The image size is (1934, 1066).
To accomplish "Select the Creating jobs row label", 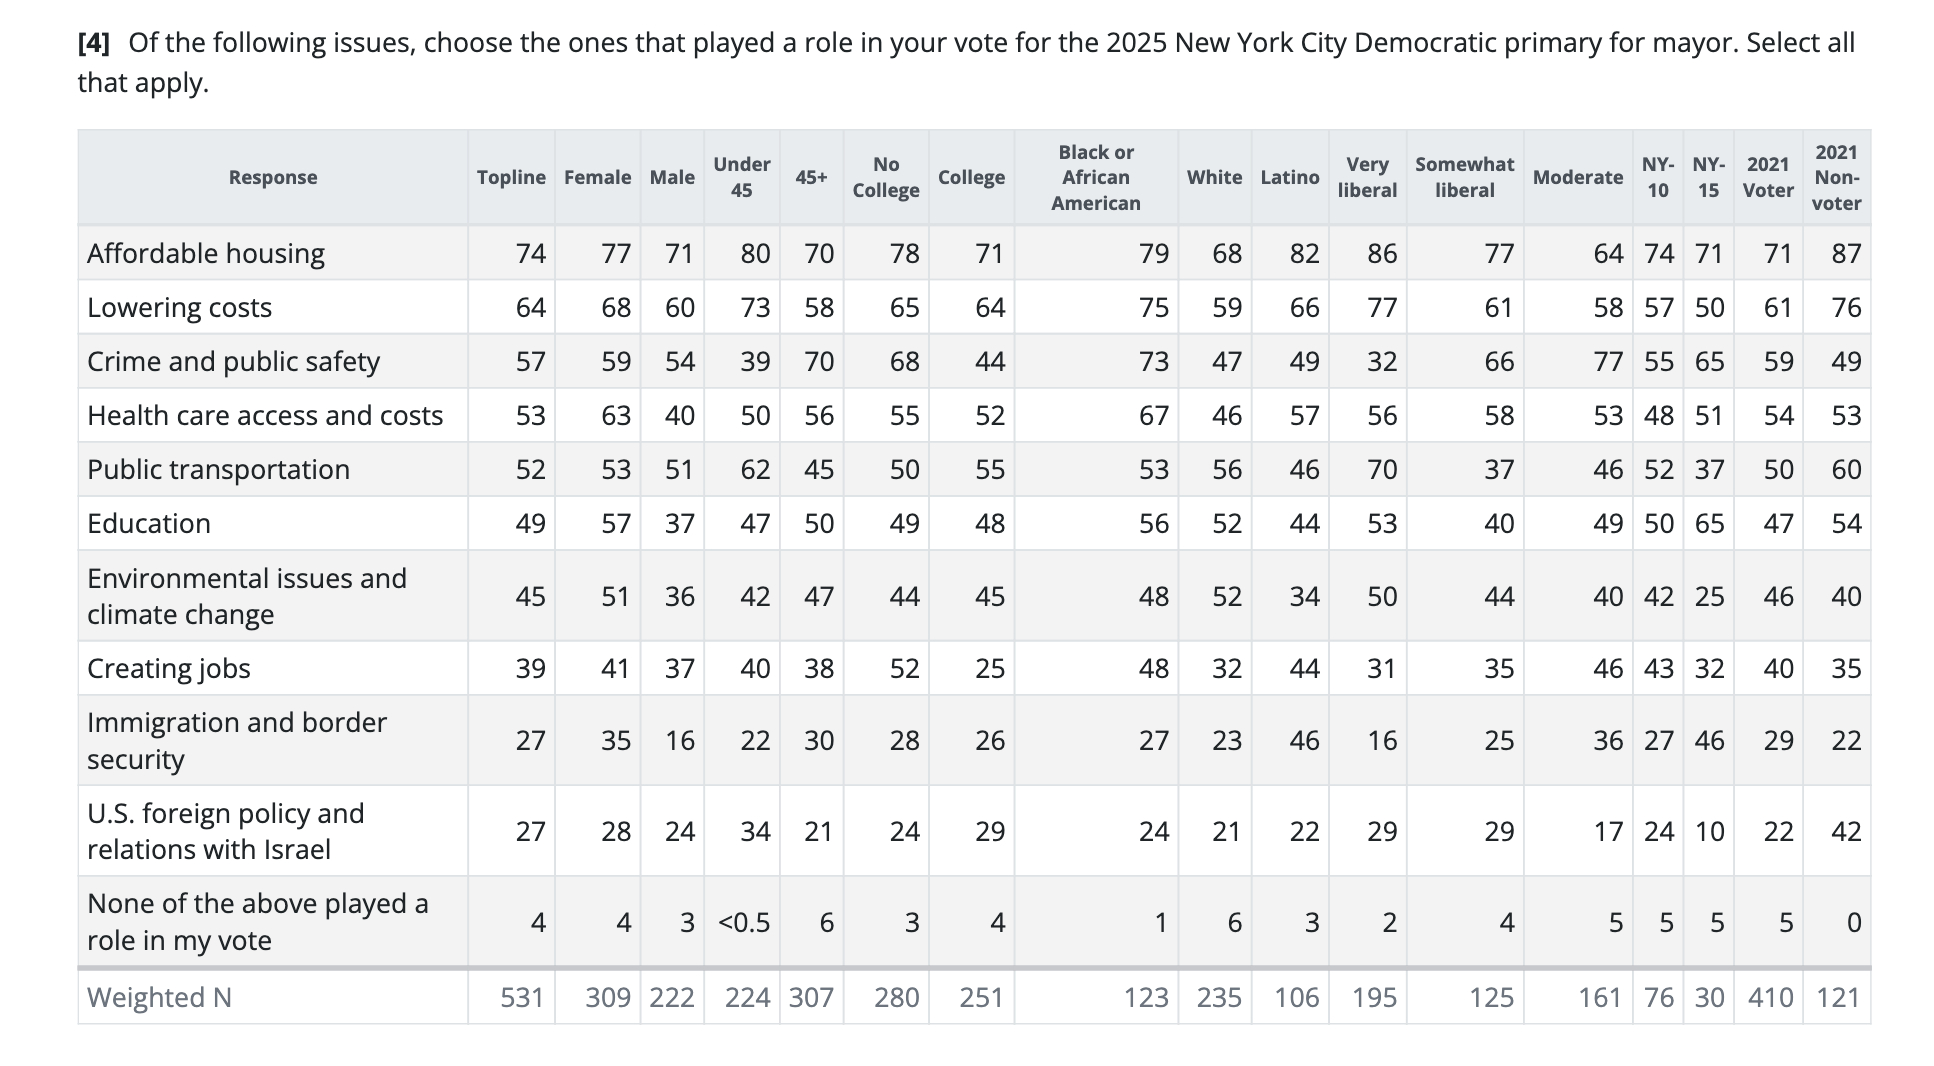I will point(168,668).
